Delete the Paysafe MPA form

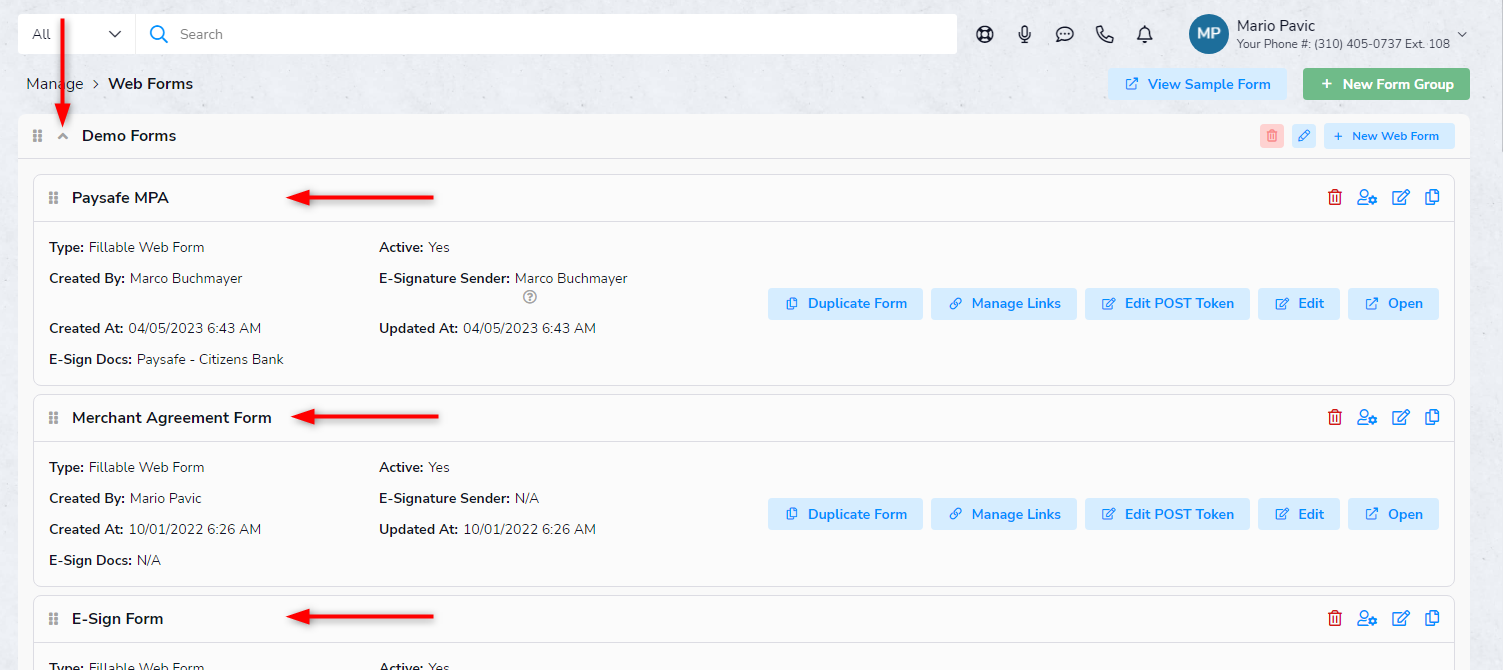(x=1335, y=197)
